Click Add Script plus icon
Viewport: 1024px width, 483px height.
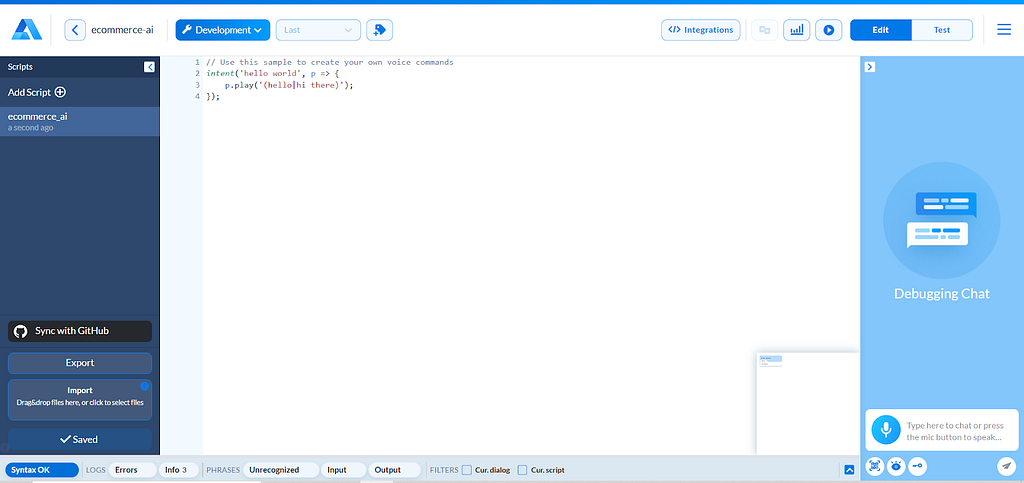point(60,92)
